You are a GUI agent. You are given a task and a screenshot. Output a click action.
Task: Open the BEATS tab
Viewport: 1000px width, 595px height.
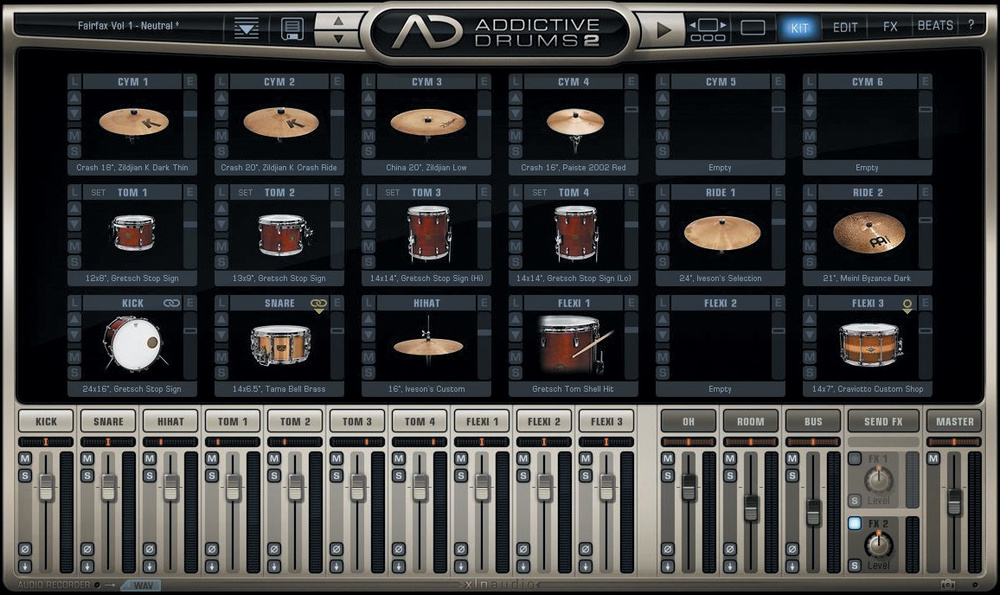pyautogui.click(x=938, y=27)
